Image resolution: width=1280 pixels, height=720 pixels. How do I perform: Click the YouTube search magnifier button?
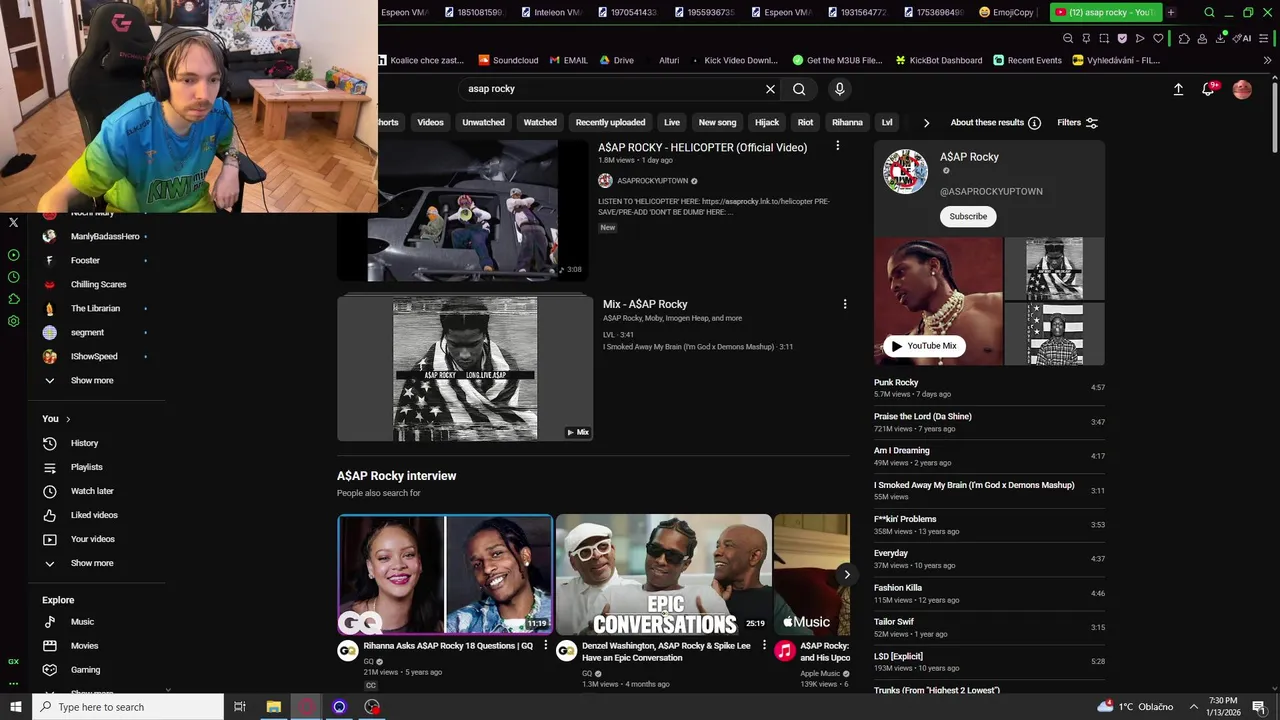pos(799,89)
